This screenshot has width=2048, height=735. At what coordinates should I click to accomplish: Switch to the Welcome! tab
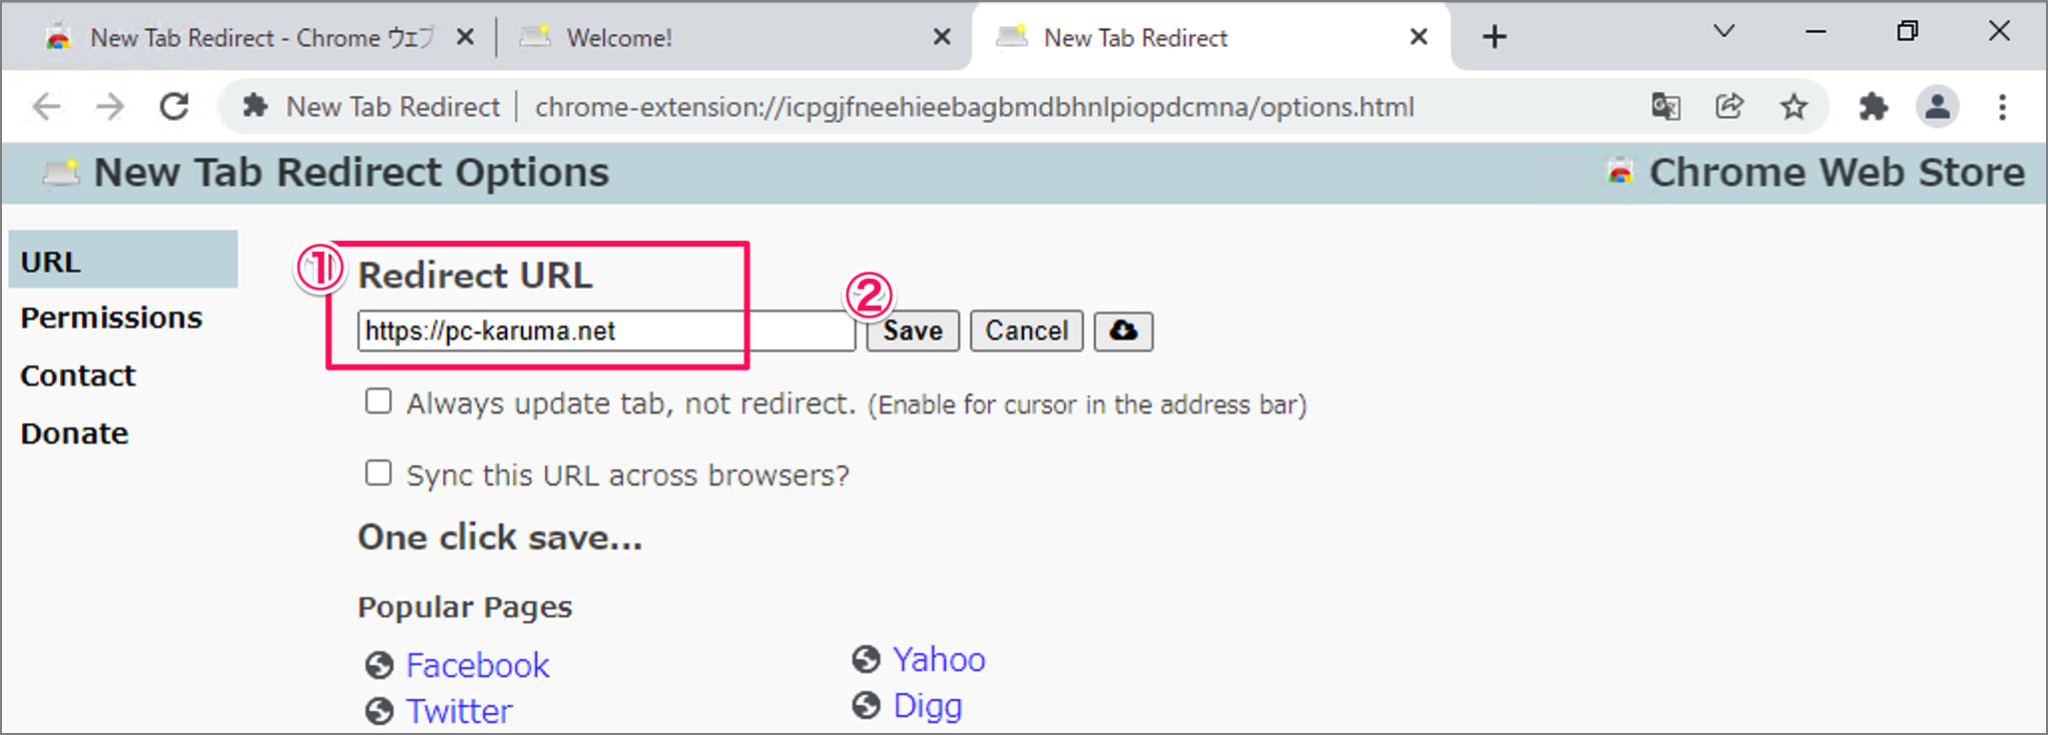click(620, 36)
